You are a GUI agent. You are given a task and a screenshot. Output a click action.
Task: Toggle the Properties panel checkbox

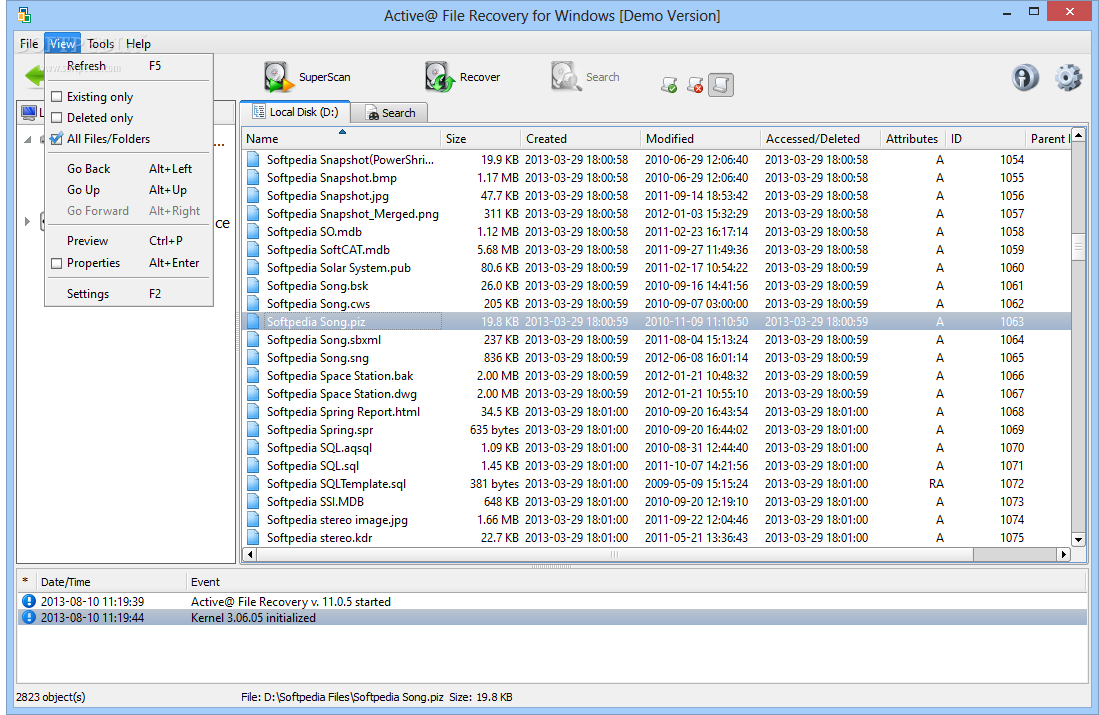57,264
